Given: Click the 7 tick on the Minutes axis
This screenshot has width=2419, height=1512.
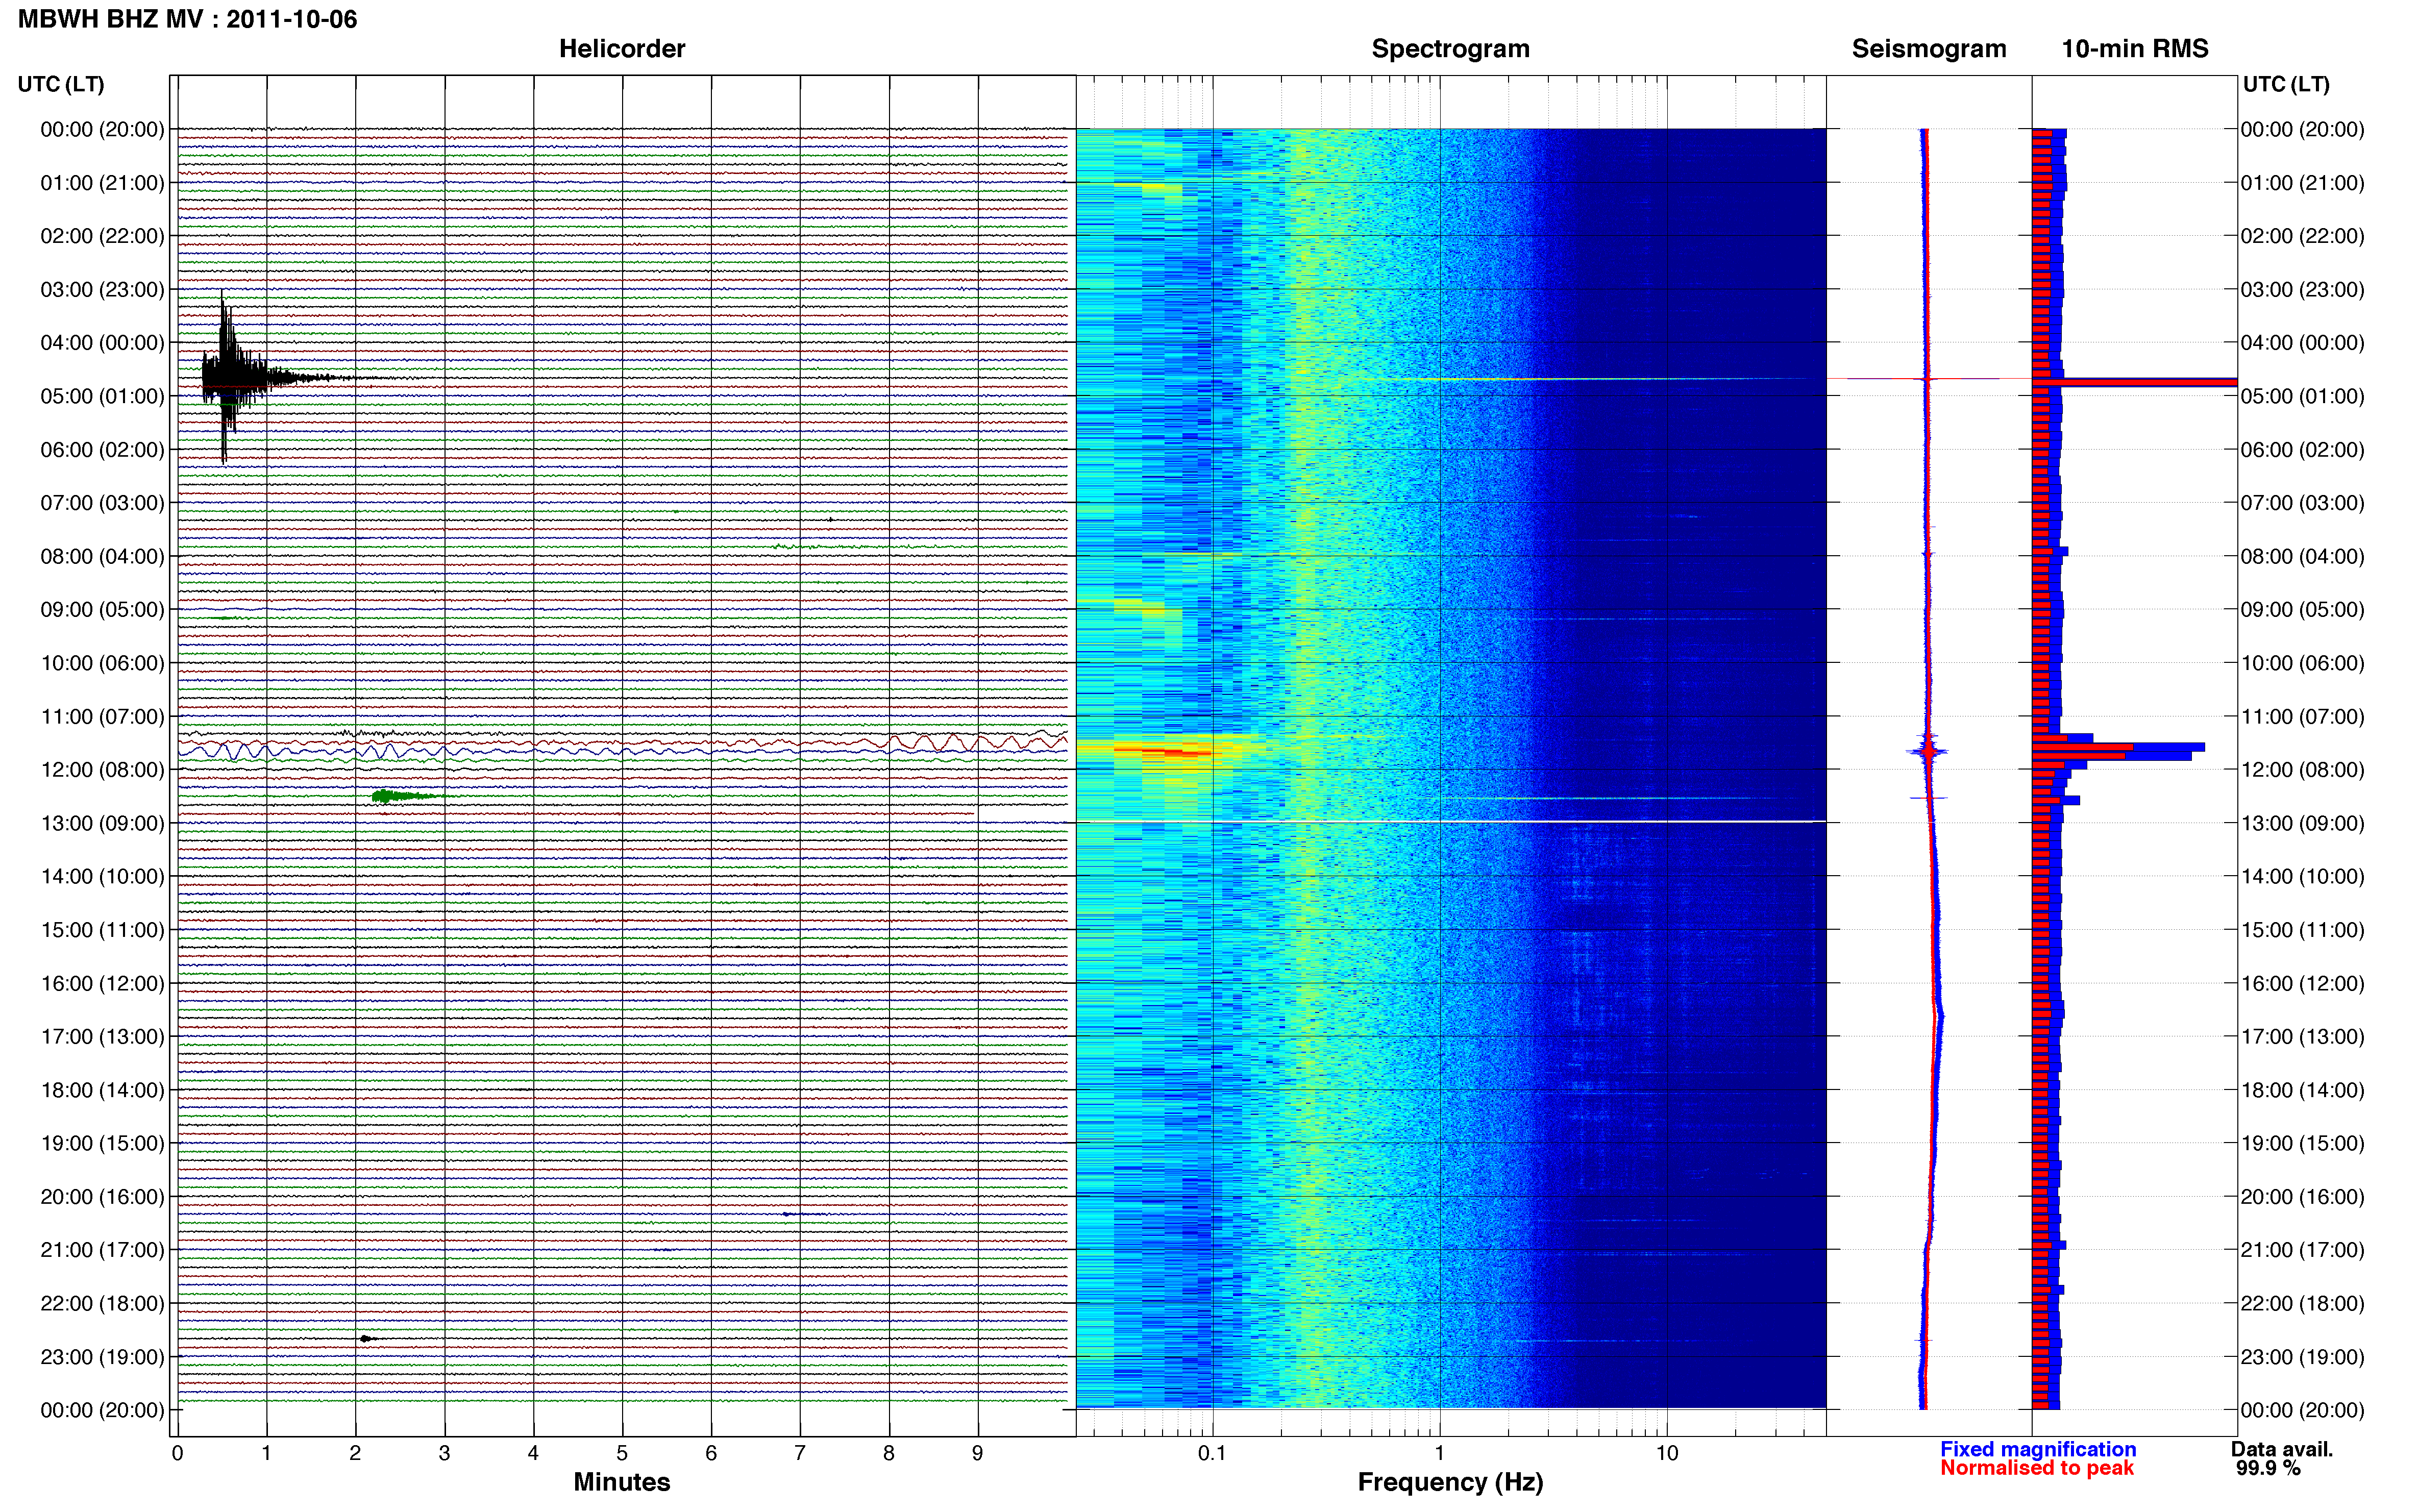Looking at the screenshot, I should pos(800,1453).
